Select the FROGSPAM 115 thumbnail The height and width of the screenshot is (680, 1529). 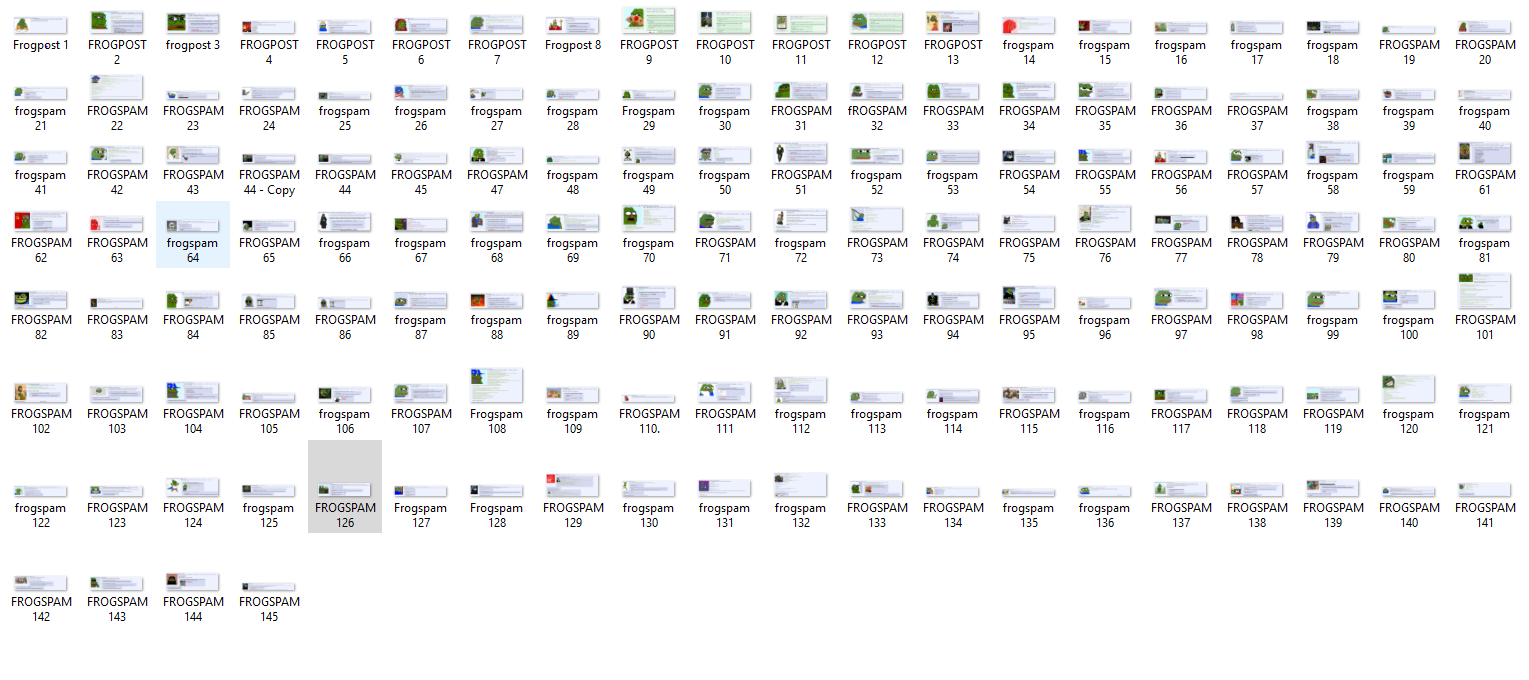click(x=1029, y=395)
